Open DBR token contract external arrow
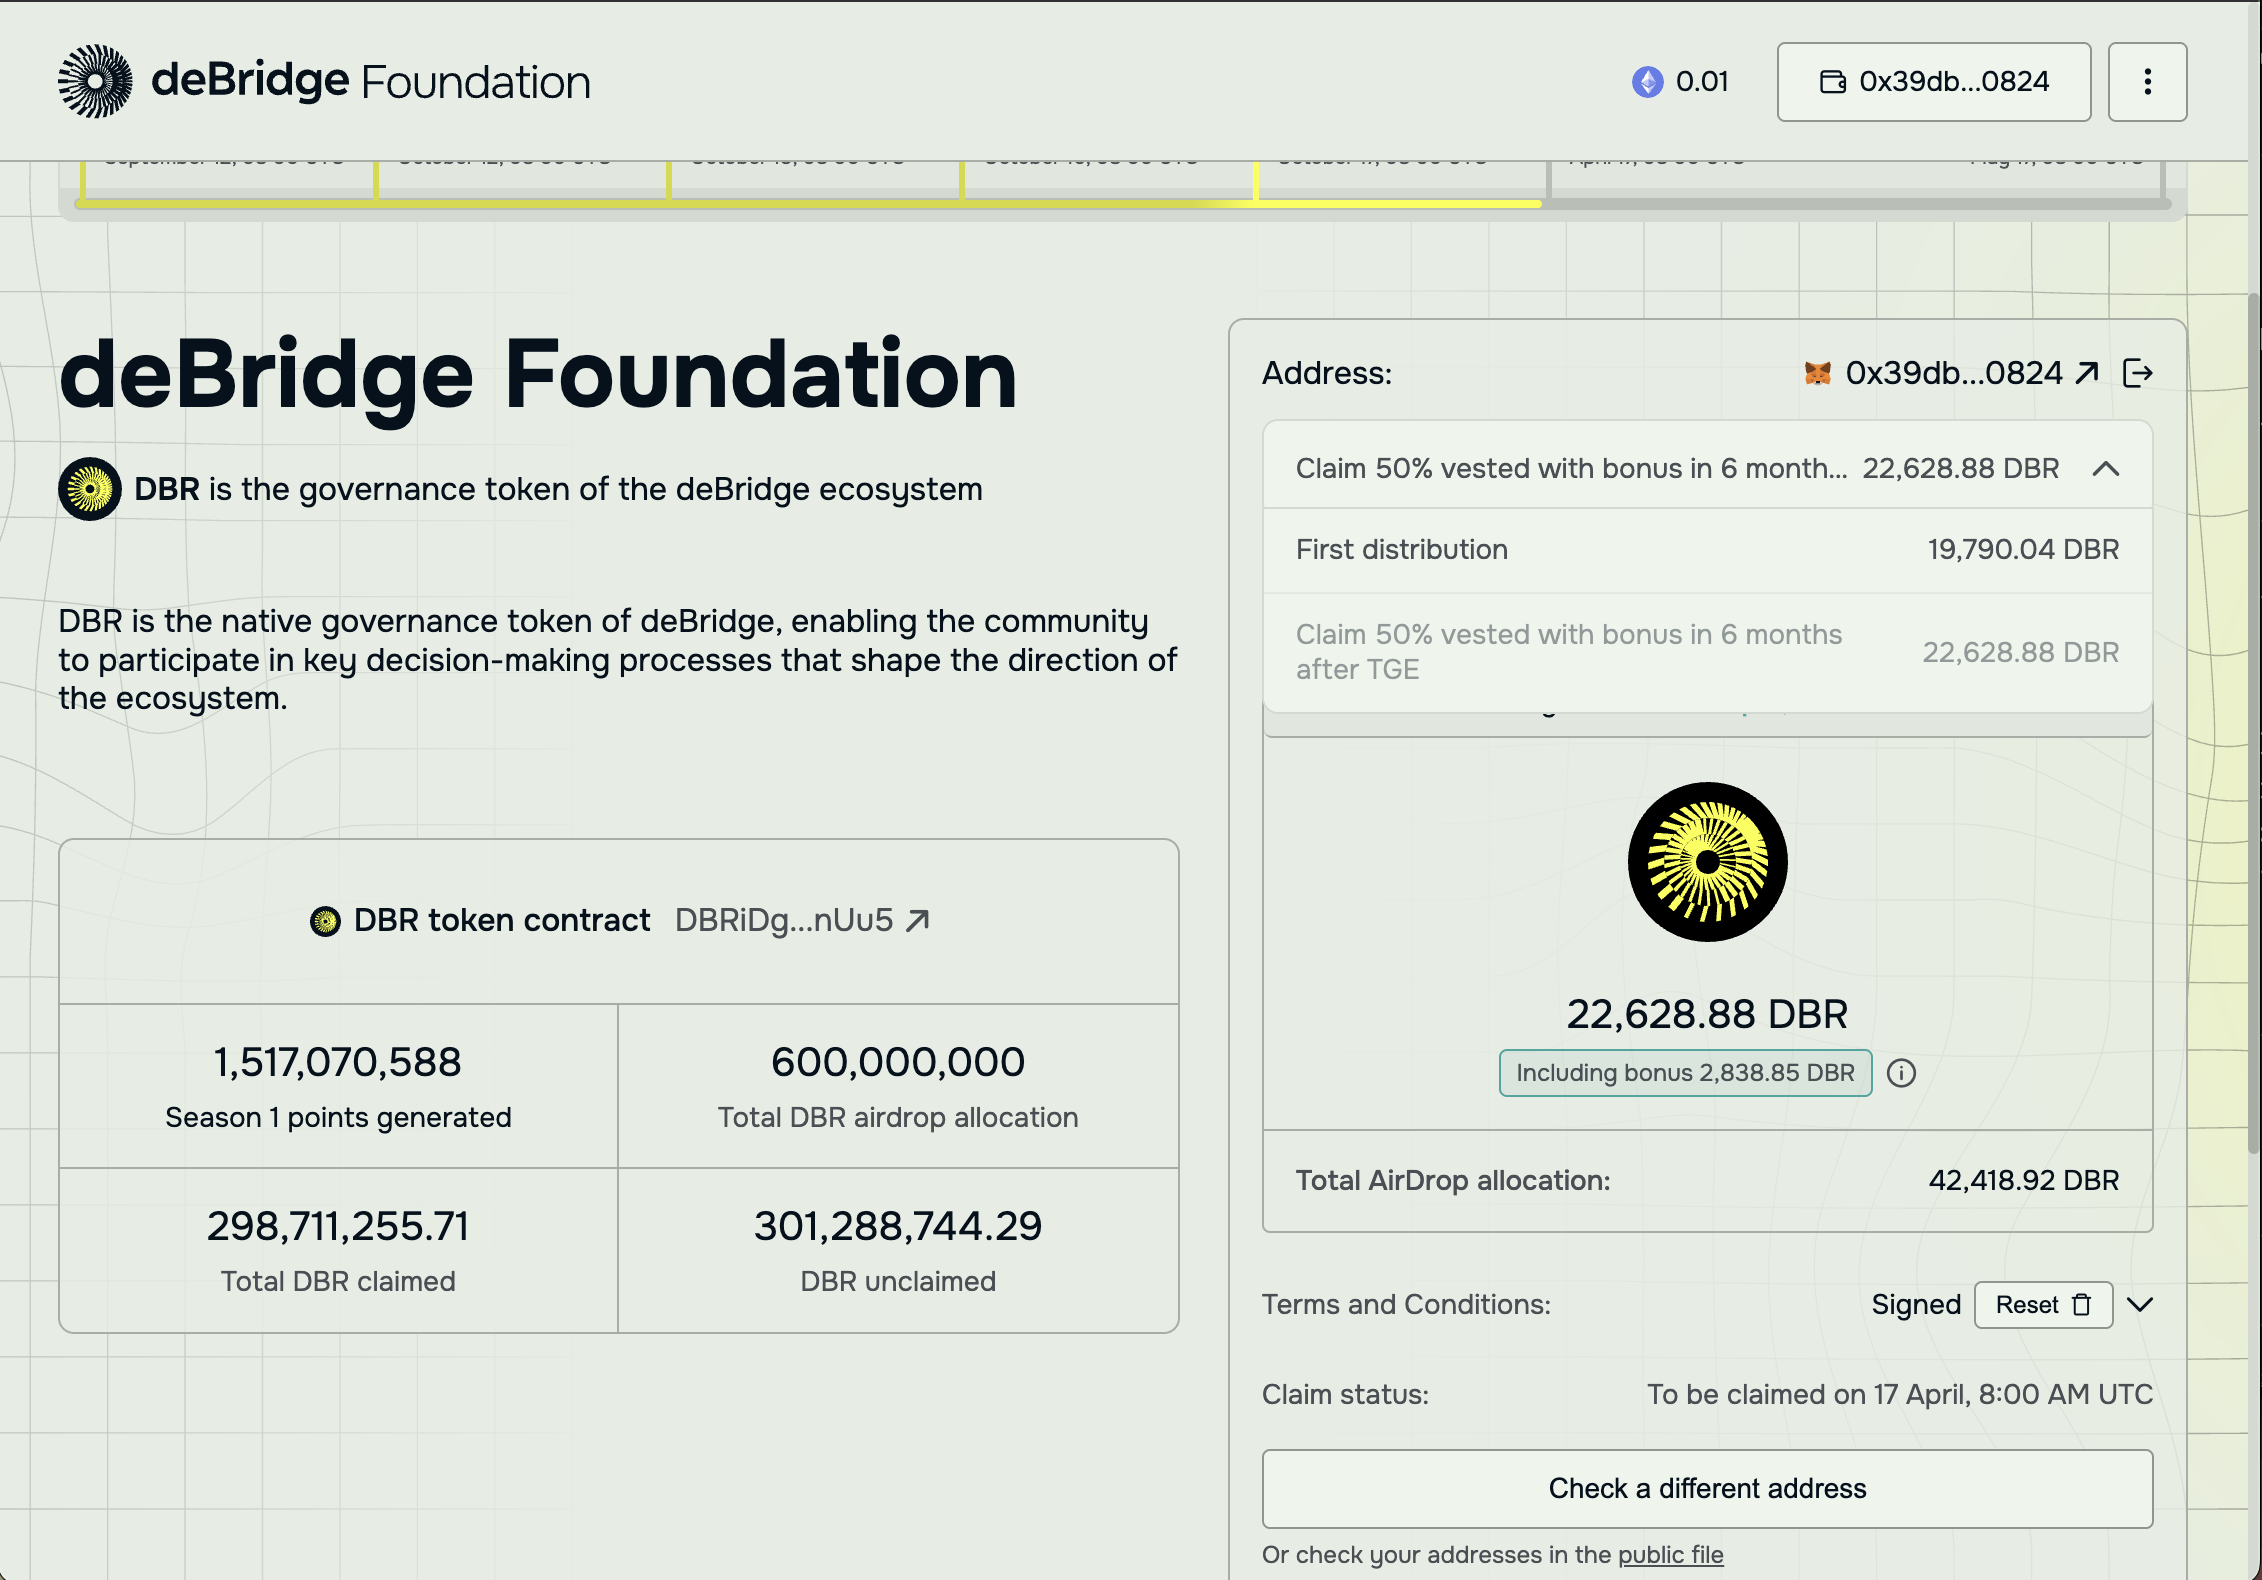This screenshot has width=2262, height=1580. pyautogui.click(x=918, y=920)
